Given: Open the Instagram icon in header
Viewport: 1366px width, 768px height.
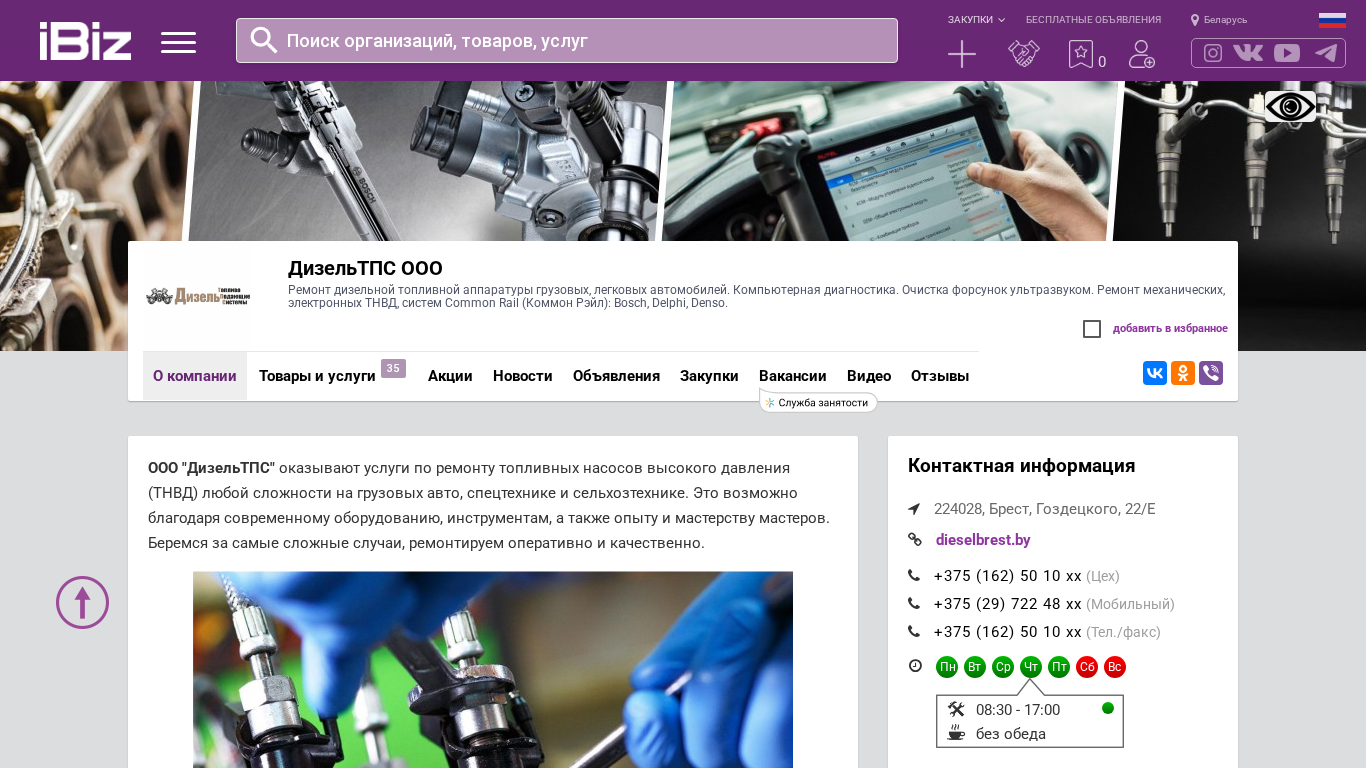Looking at the screenshot, I should tap(1213, 53).
